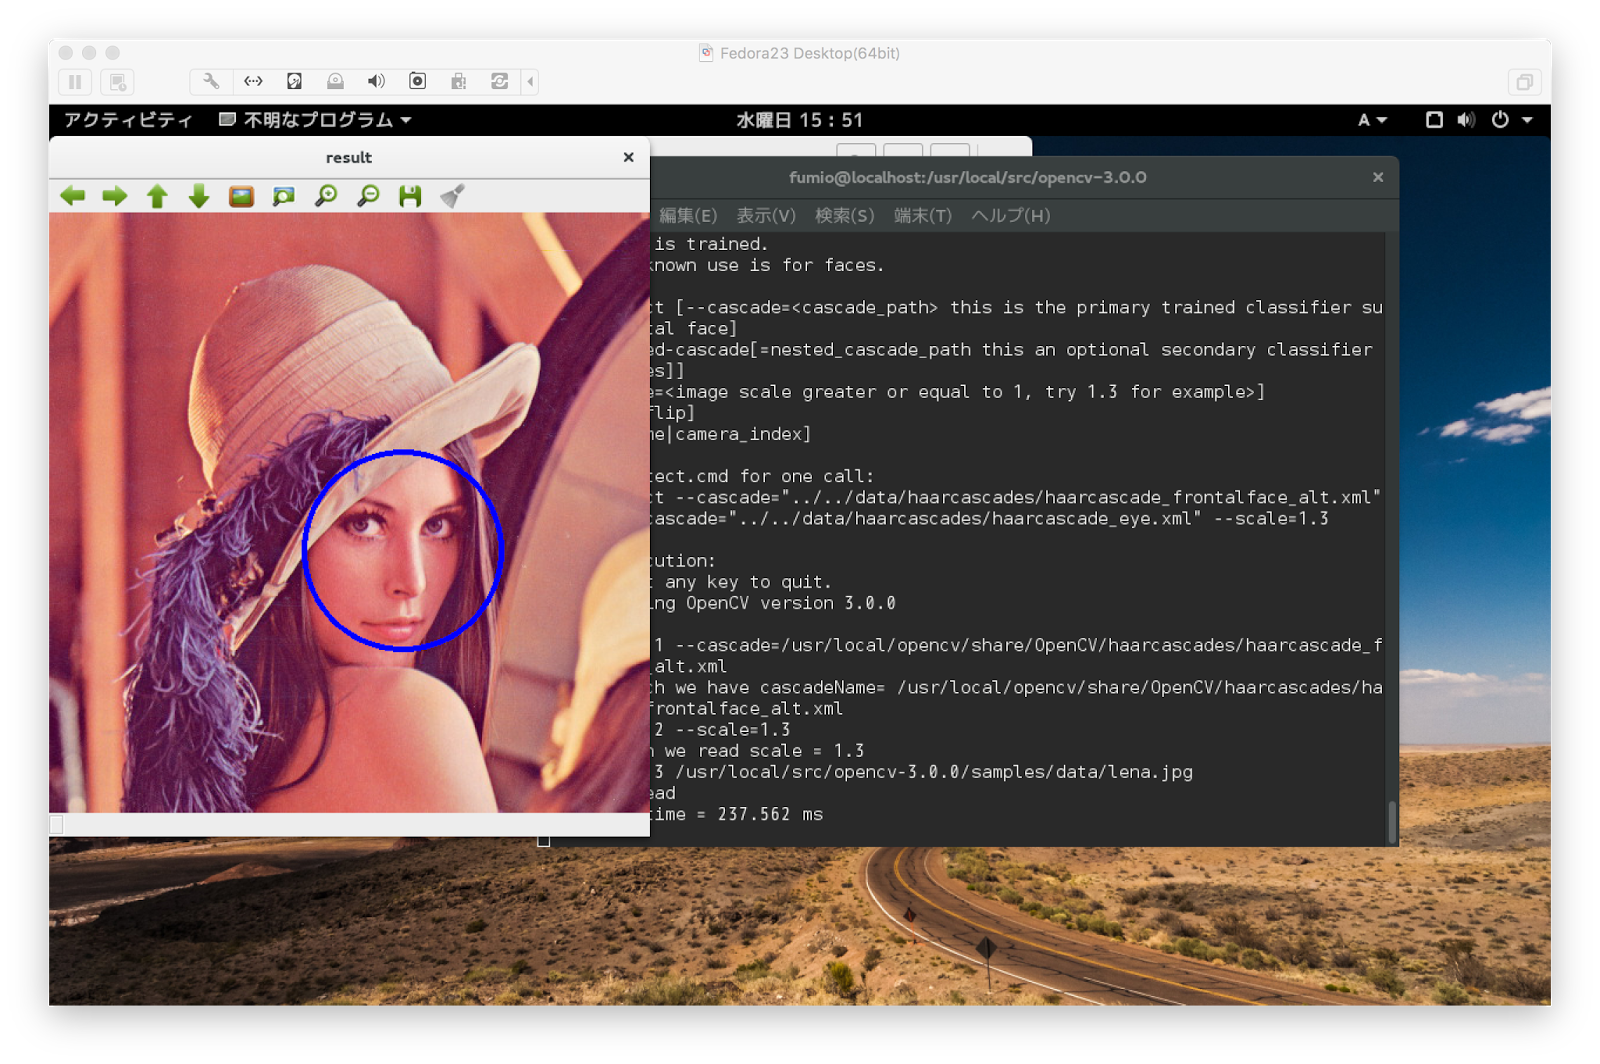Pause the Fedora23 virtual machine
This screenshot has width=1600, height=1064.
coord(75,82)
